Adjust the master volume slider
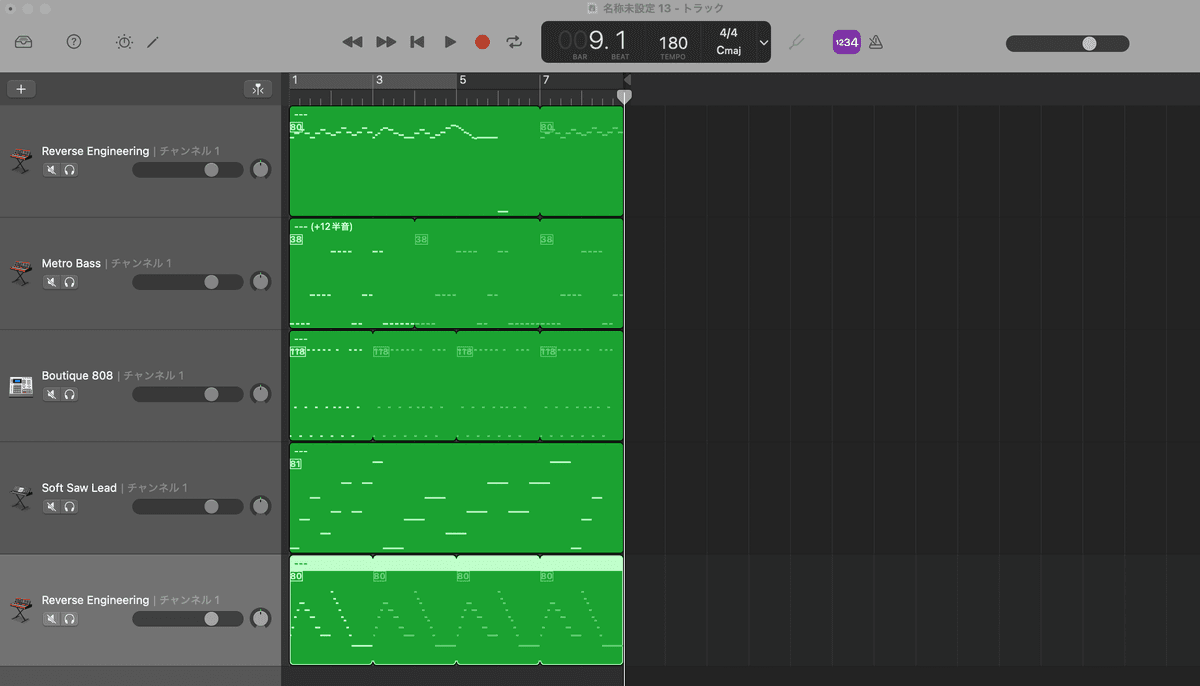This screenshot has width=1200, height=686. 1067,43
